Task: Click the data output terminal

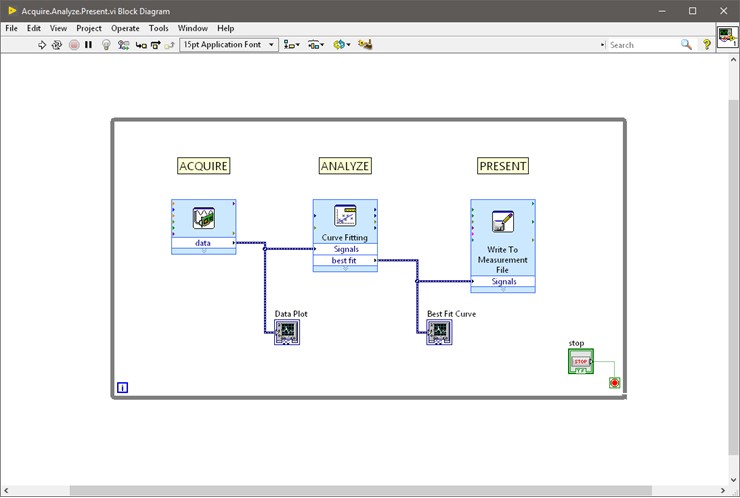Action: (203, 243)
